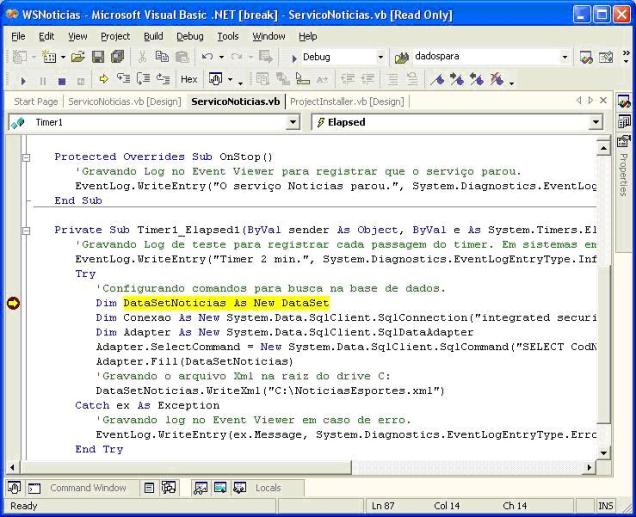
Task: Click the Command Window icon in bottom panel
Action: [x=34, y=488]
